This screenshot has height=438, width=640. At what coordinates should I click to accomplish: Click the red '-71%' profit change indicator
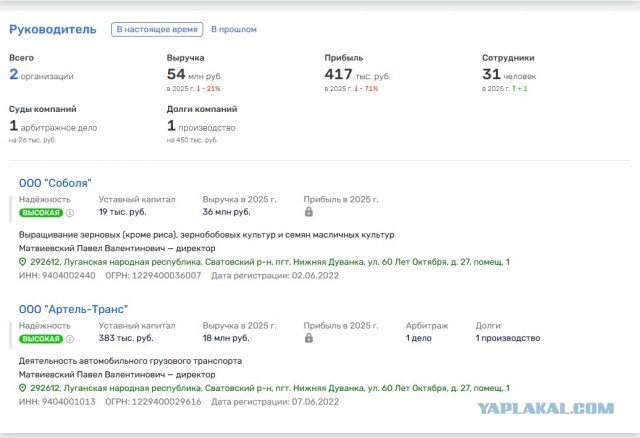tap(366, 88)
